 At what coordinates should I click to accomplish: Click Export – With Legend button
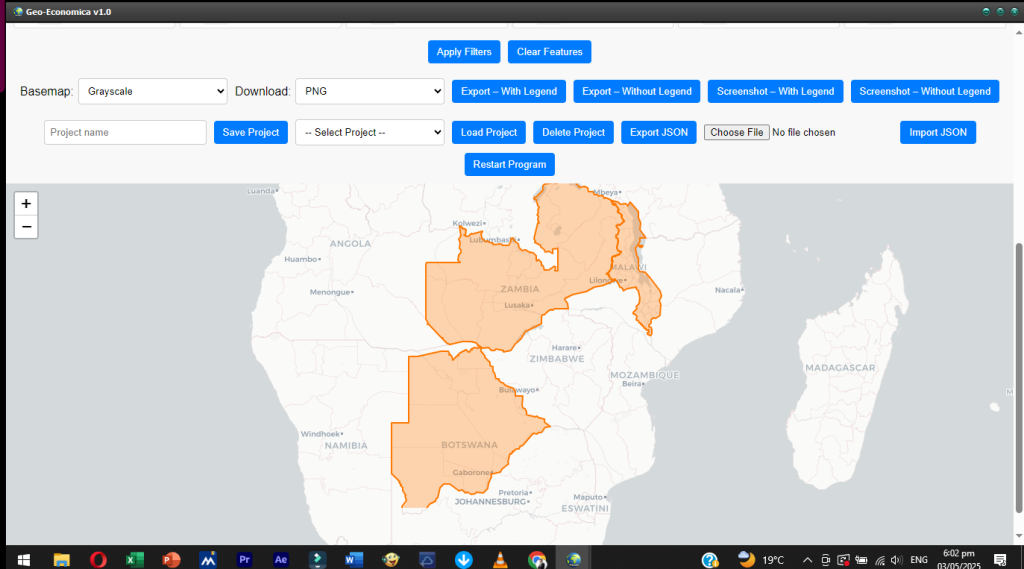point(509,91)
